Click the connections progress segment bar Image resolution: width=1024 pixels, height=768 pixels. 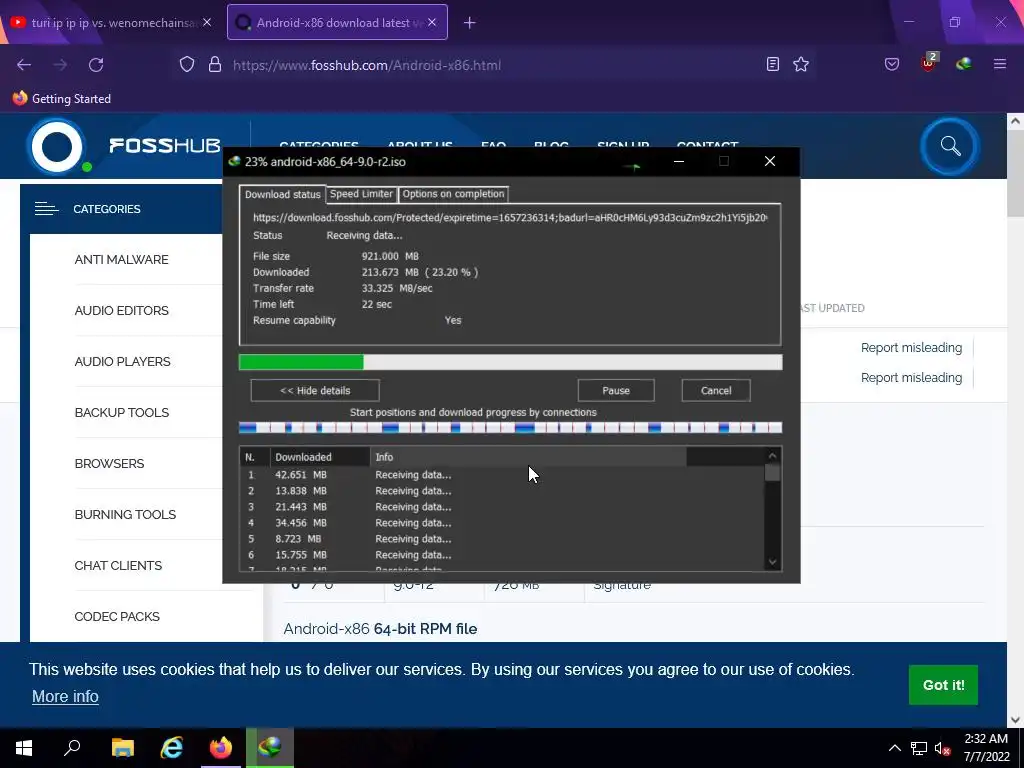point(511,428)
